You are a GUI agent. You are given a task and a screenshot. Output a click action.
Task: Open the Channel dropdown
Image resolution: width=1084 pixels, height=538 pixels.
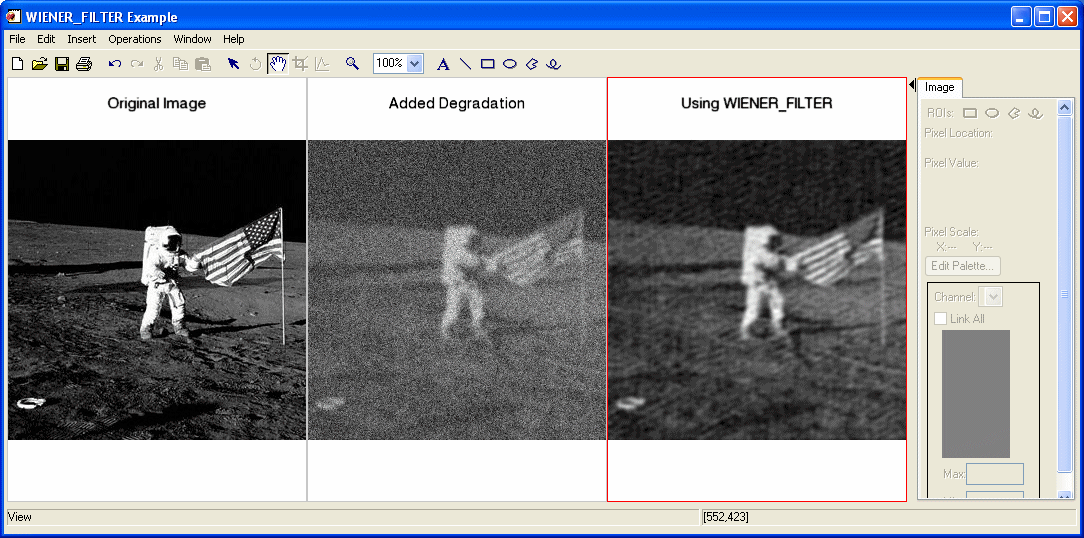994,297
